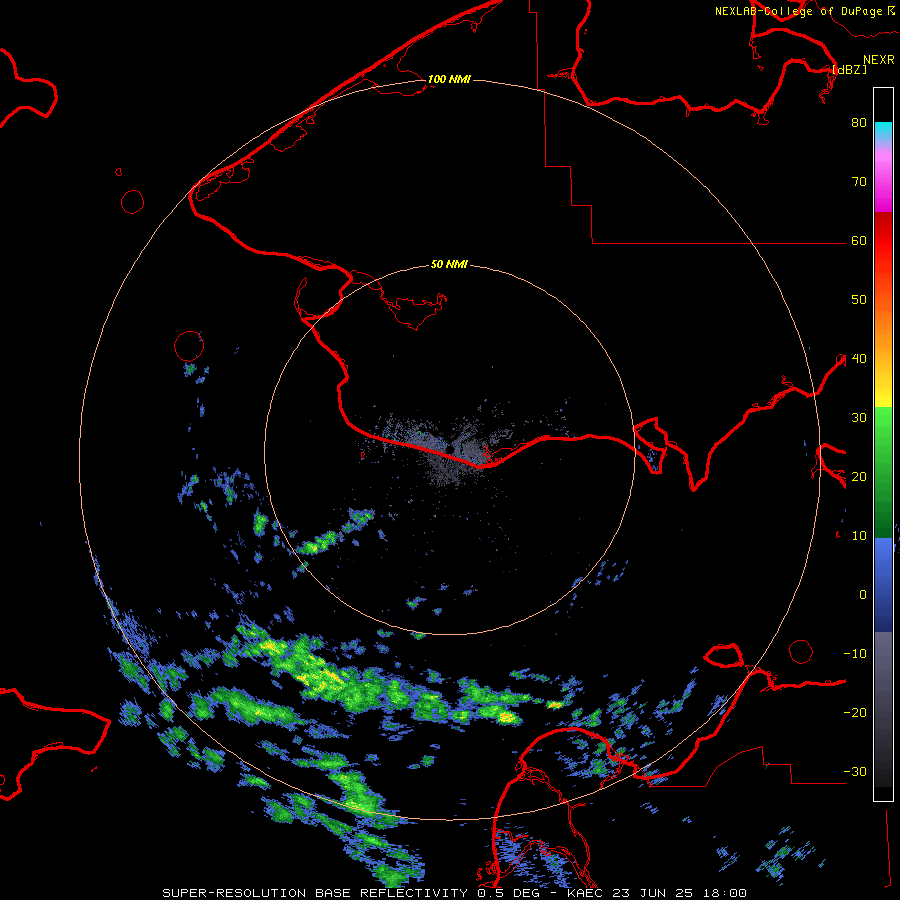Click the 50 NMI range ring label
Viewport: 900px width, 900px height.
[449, 264]
